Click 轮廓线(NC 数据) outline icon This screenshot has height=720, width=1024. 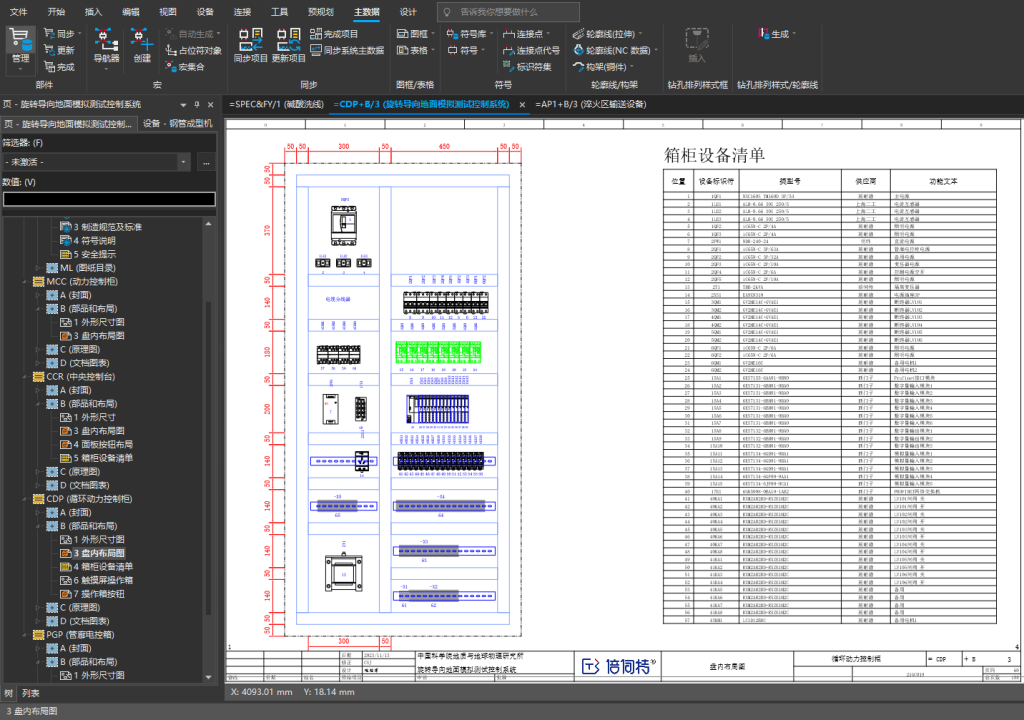(x=578, y=50)
